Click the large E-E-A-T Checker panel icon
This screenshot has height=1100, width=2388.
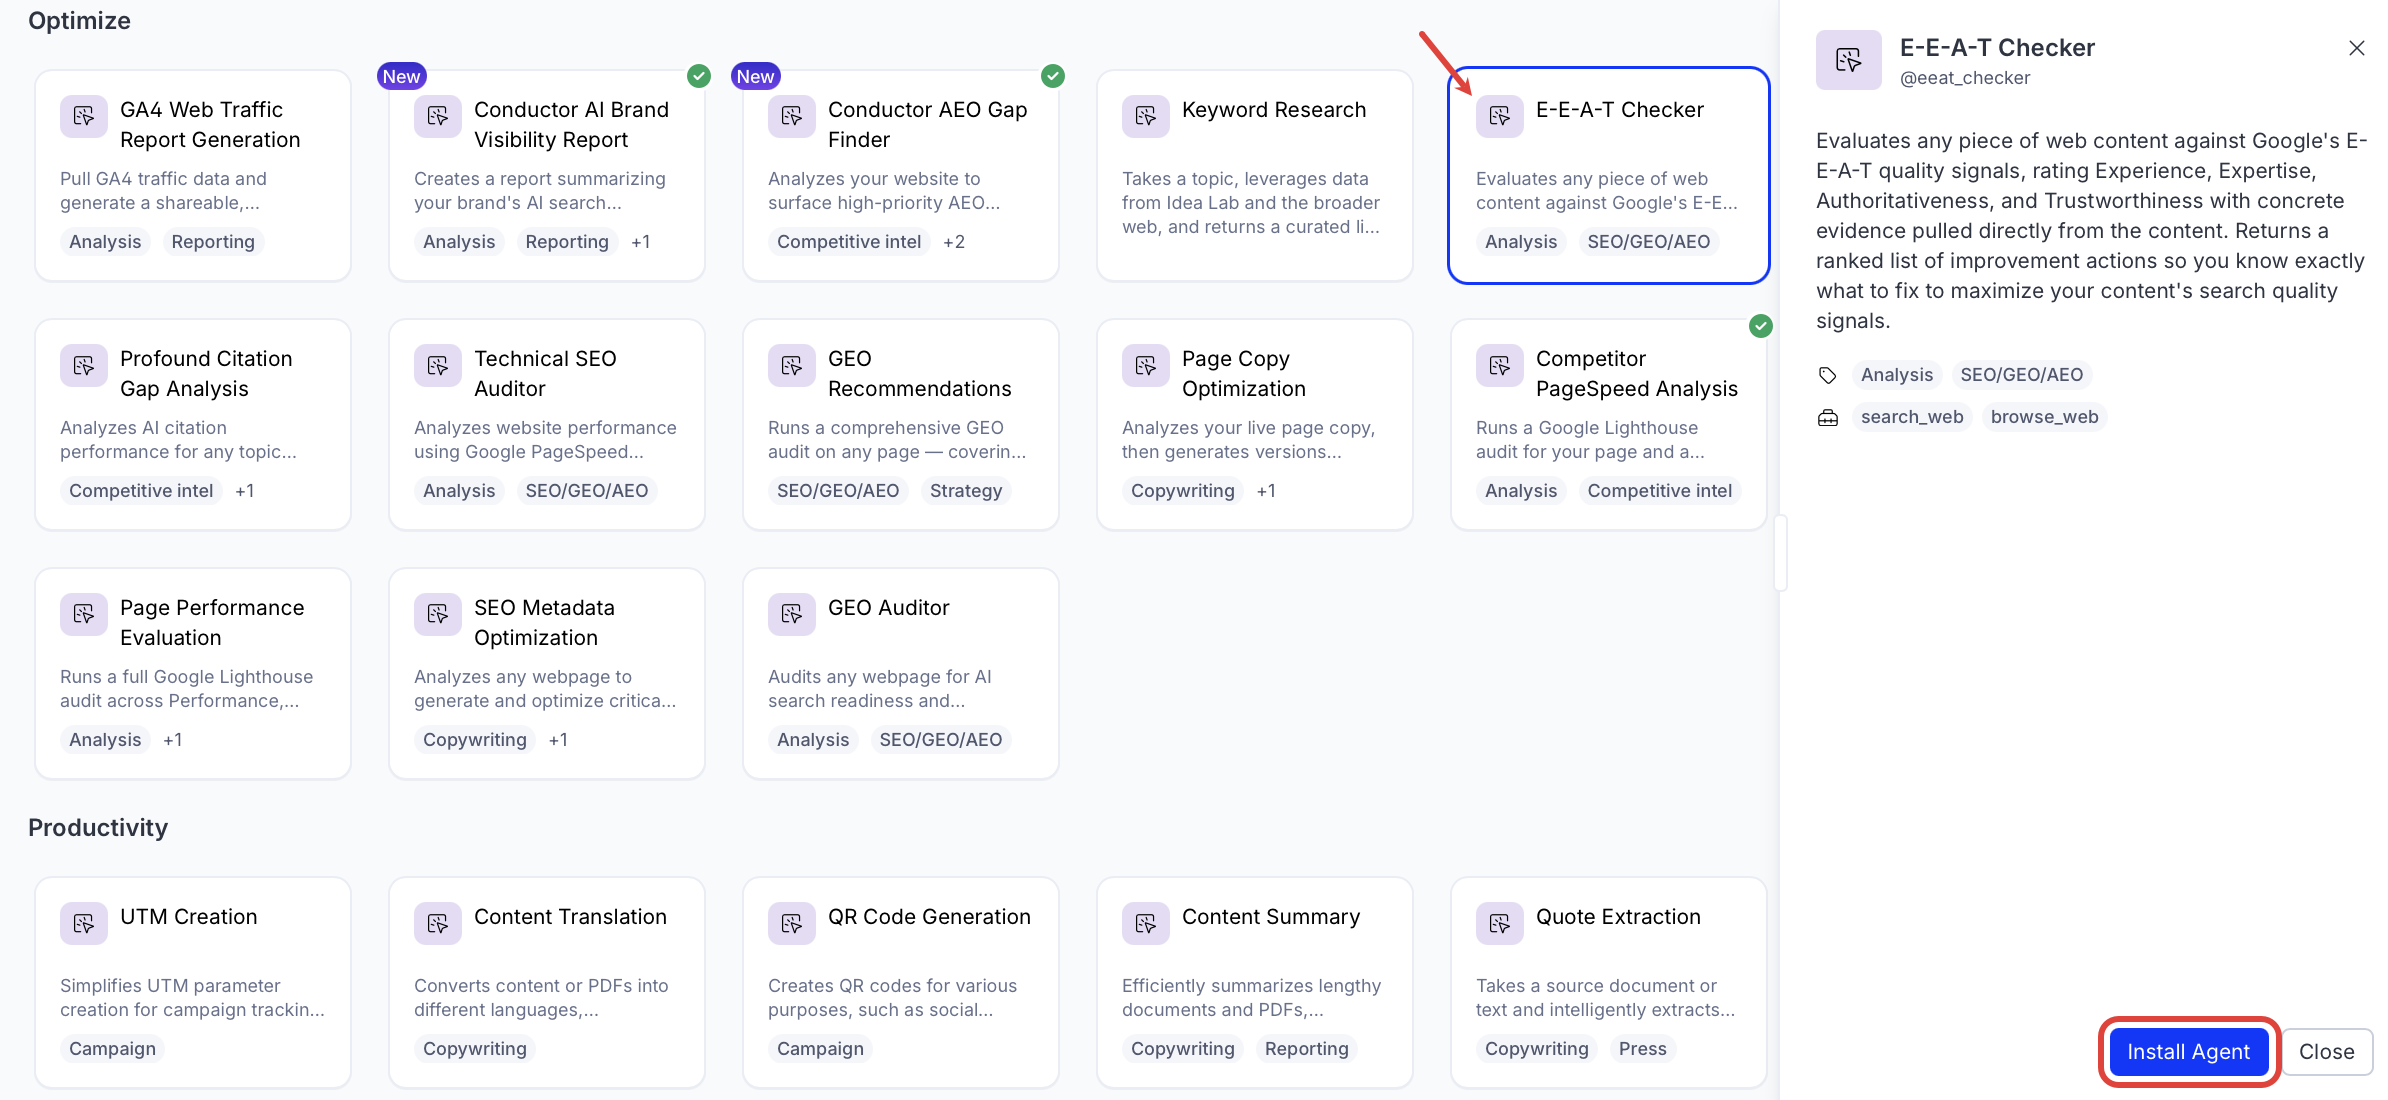point(1849,60)
